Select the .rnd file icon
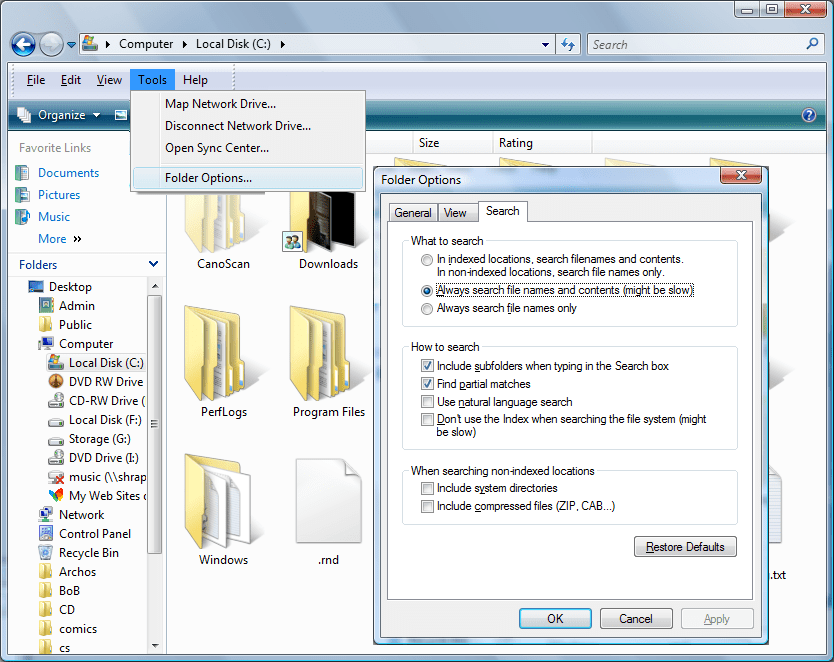 328,501
